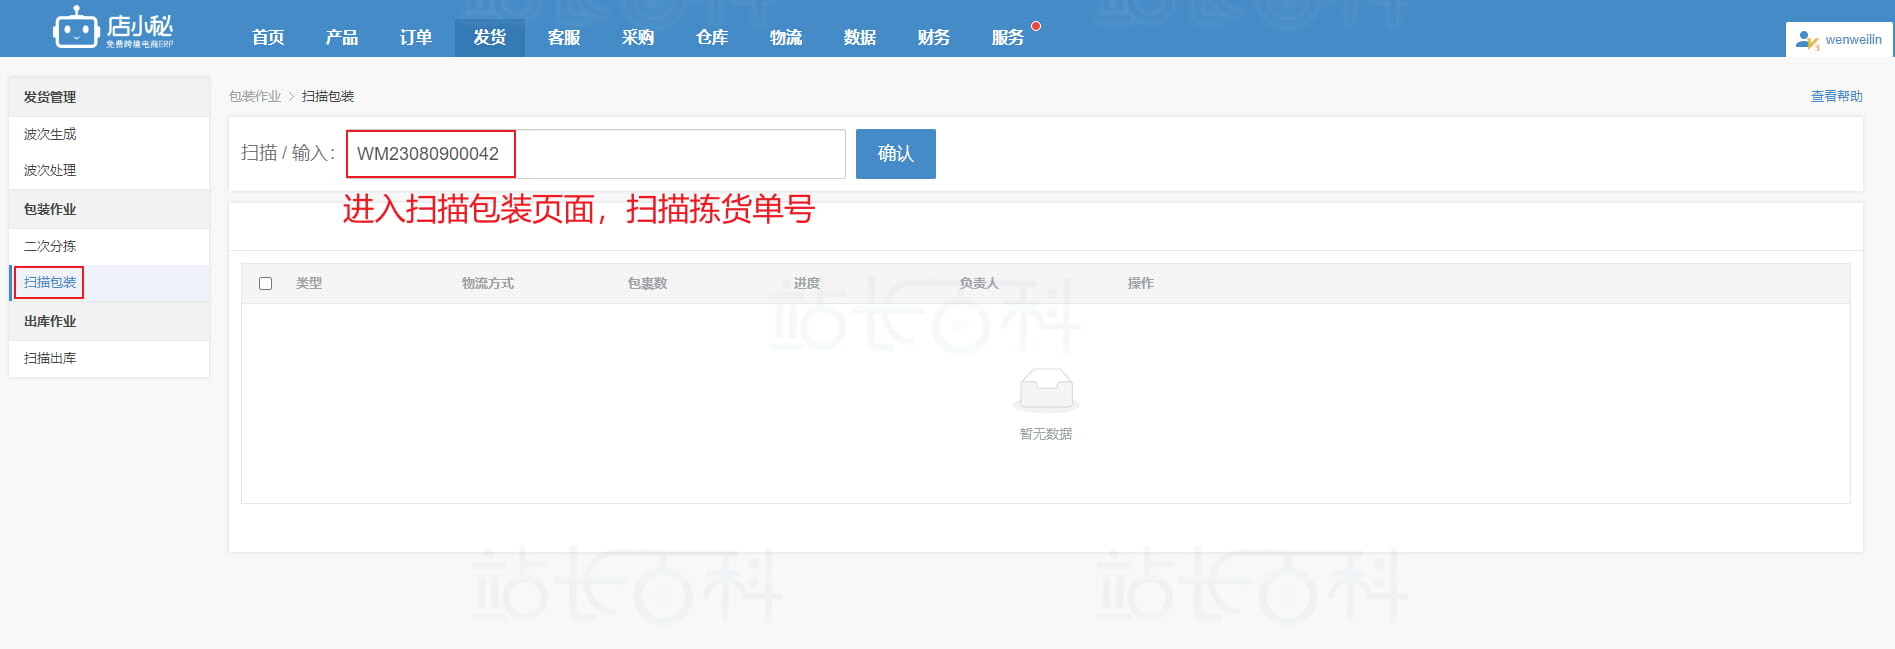Open the wenweilin account menu
Viewport: 1895px width, 649px height.
(1852, 40)
